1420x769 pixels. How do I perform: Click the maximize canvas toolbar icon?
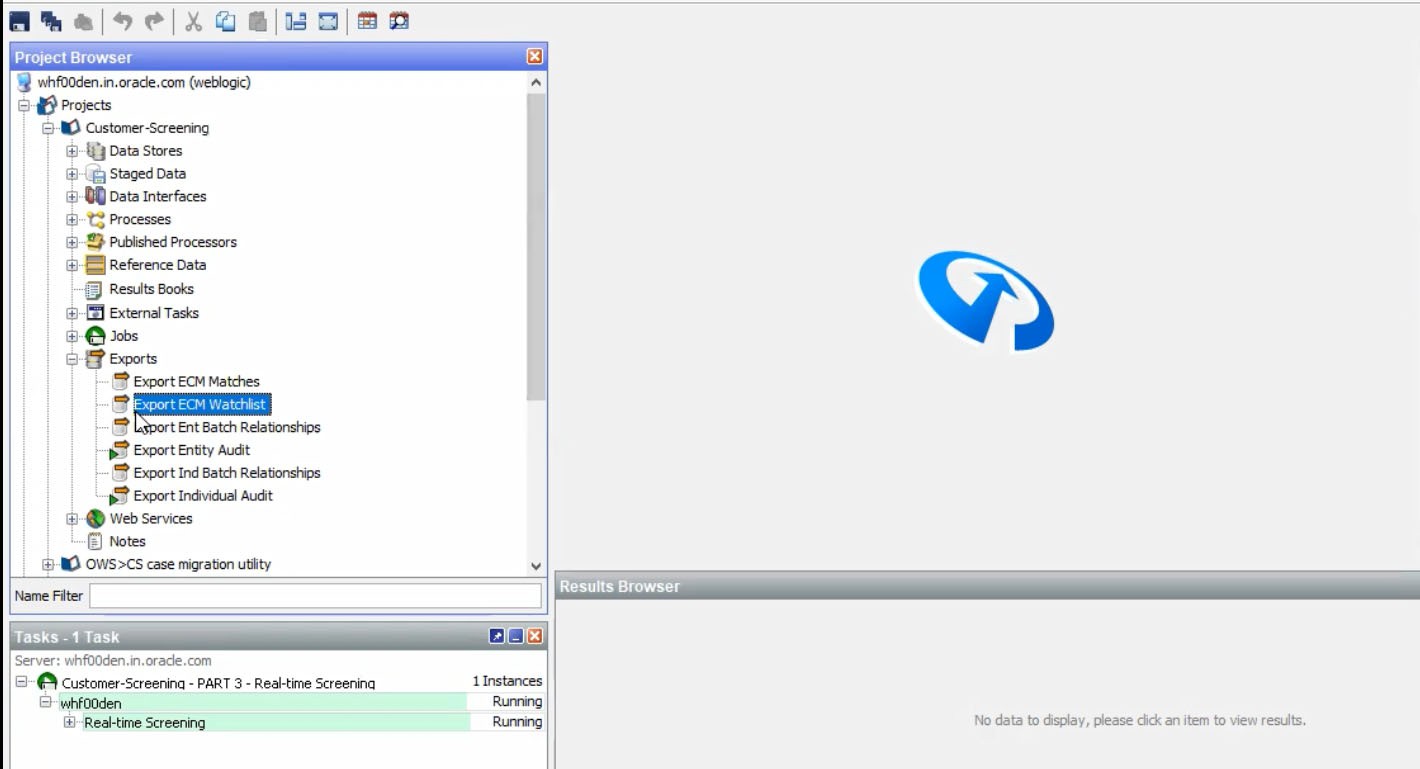[328, 21]
